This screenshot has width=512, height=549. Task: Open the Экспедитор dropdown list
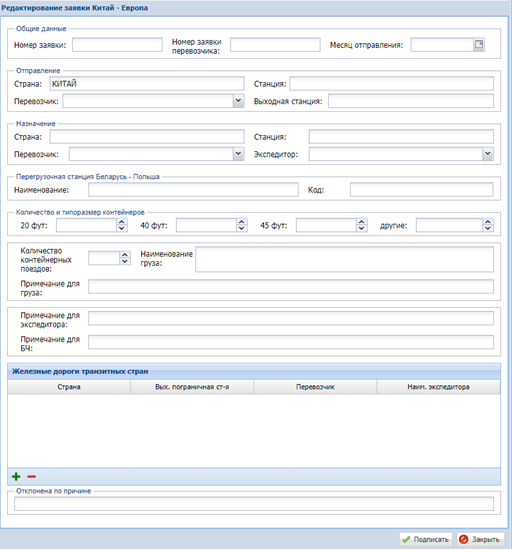[487, 154]
